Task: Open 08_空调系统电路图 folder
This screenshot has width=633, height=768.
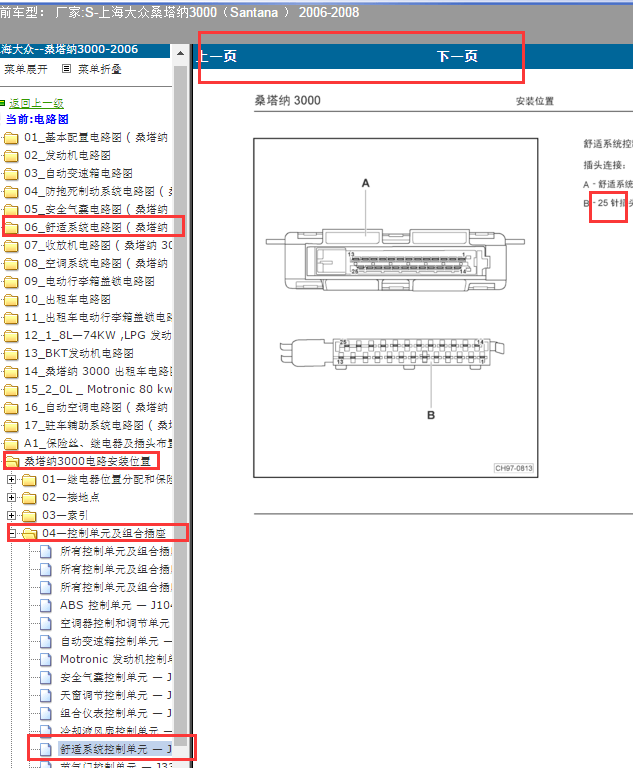Action: point(96,264)
